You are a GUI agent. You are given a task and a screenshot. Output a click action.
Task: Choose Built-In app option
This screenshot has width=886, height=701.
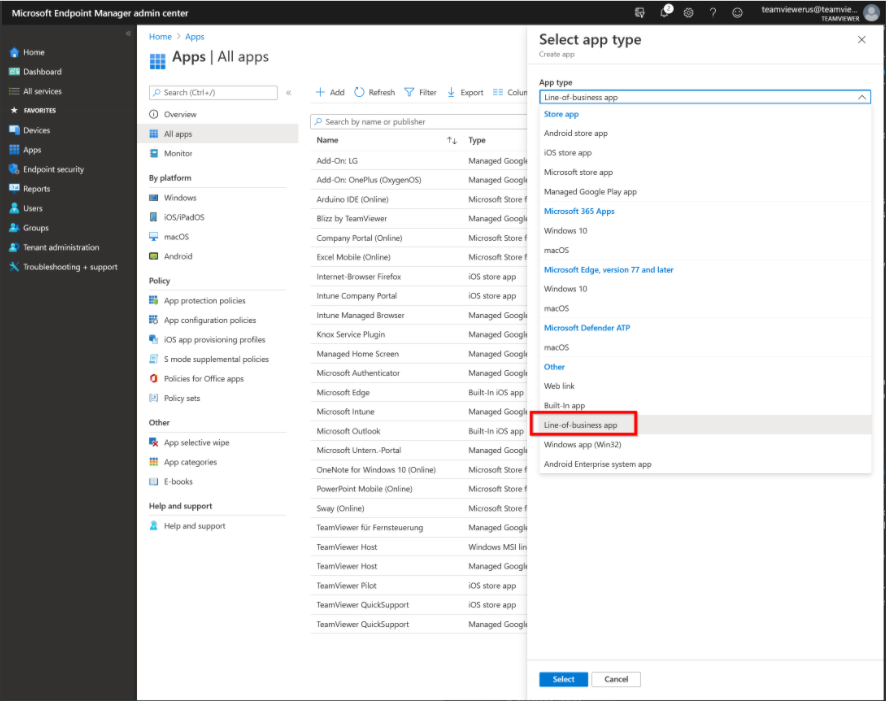point(705,406)
